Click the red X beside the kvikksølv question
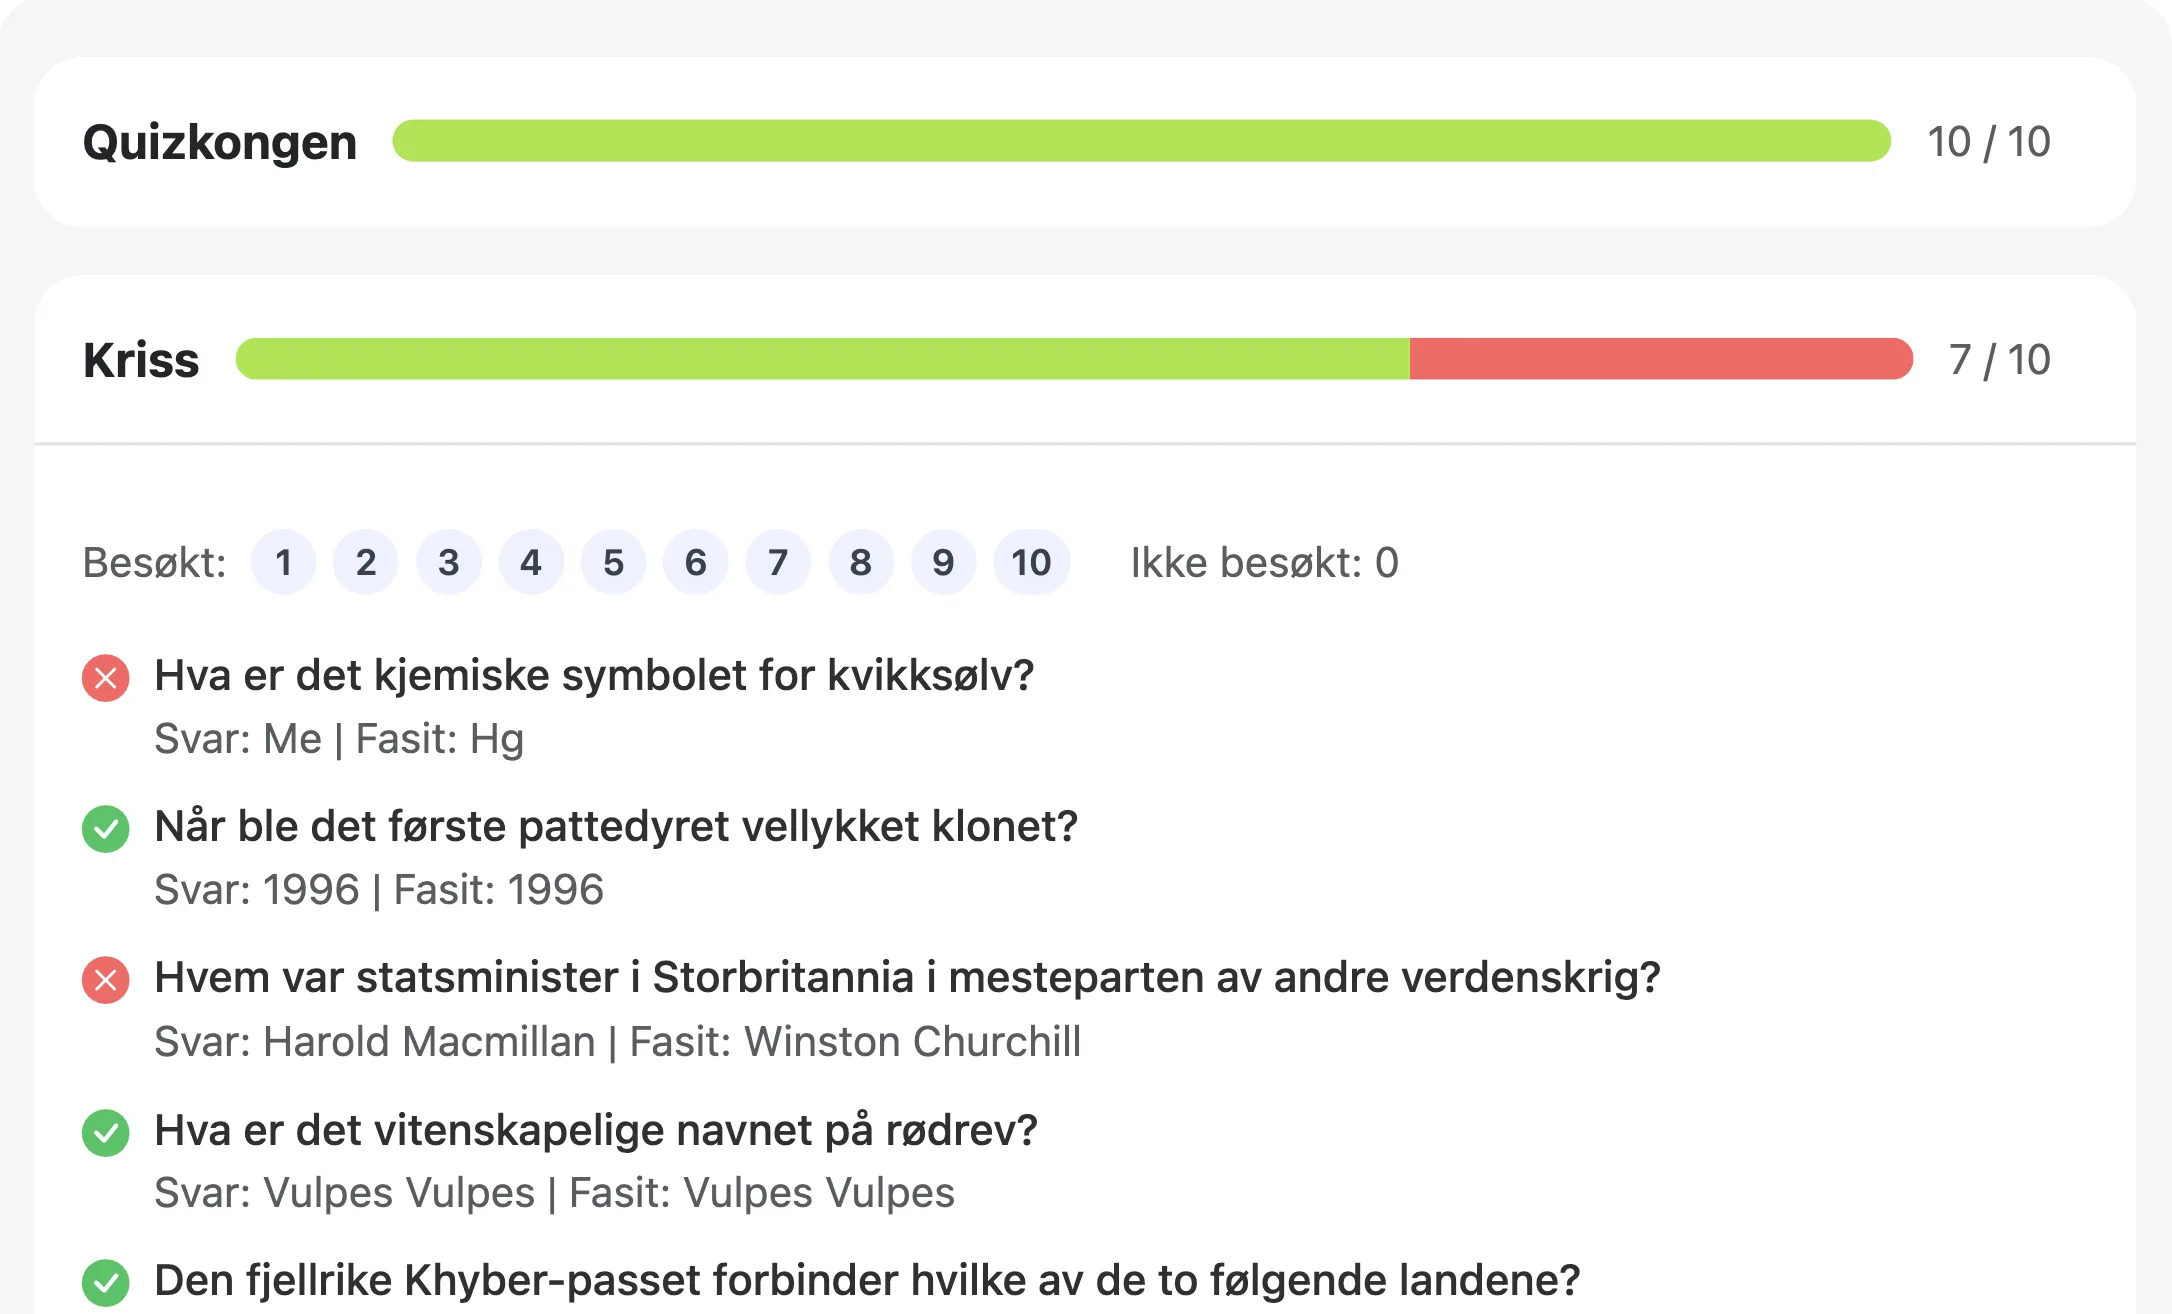The height and width of the screenshot is (1314, 2172). [105, 677]
